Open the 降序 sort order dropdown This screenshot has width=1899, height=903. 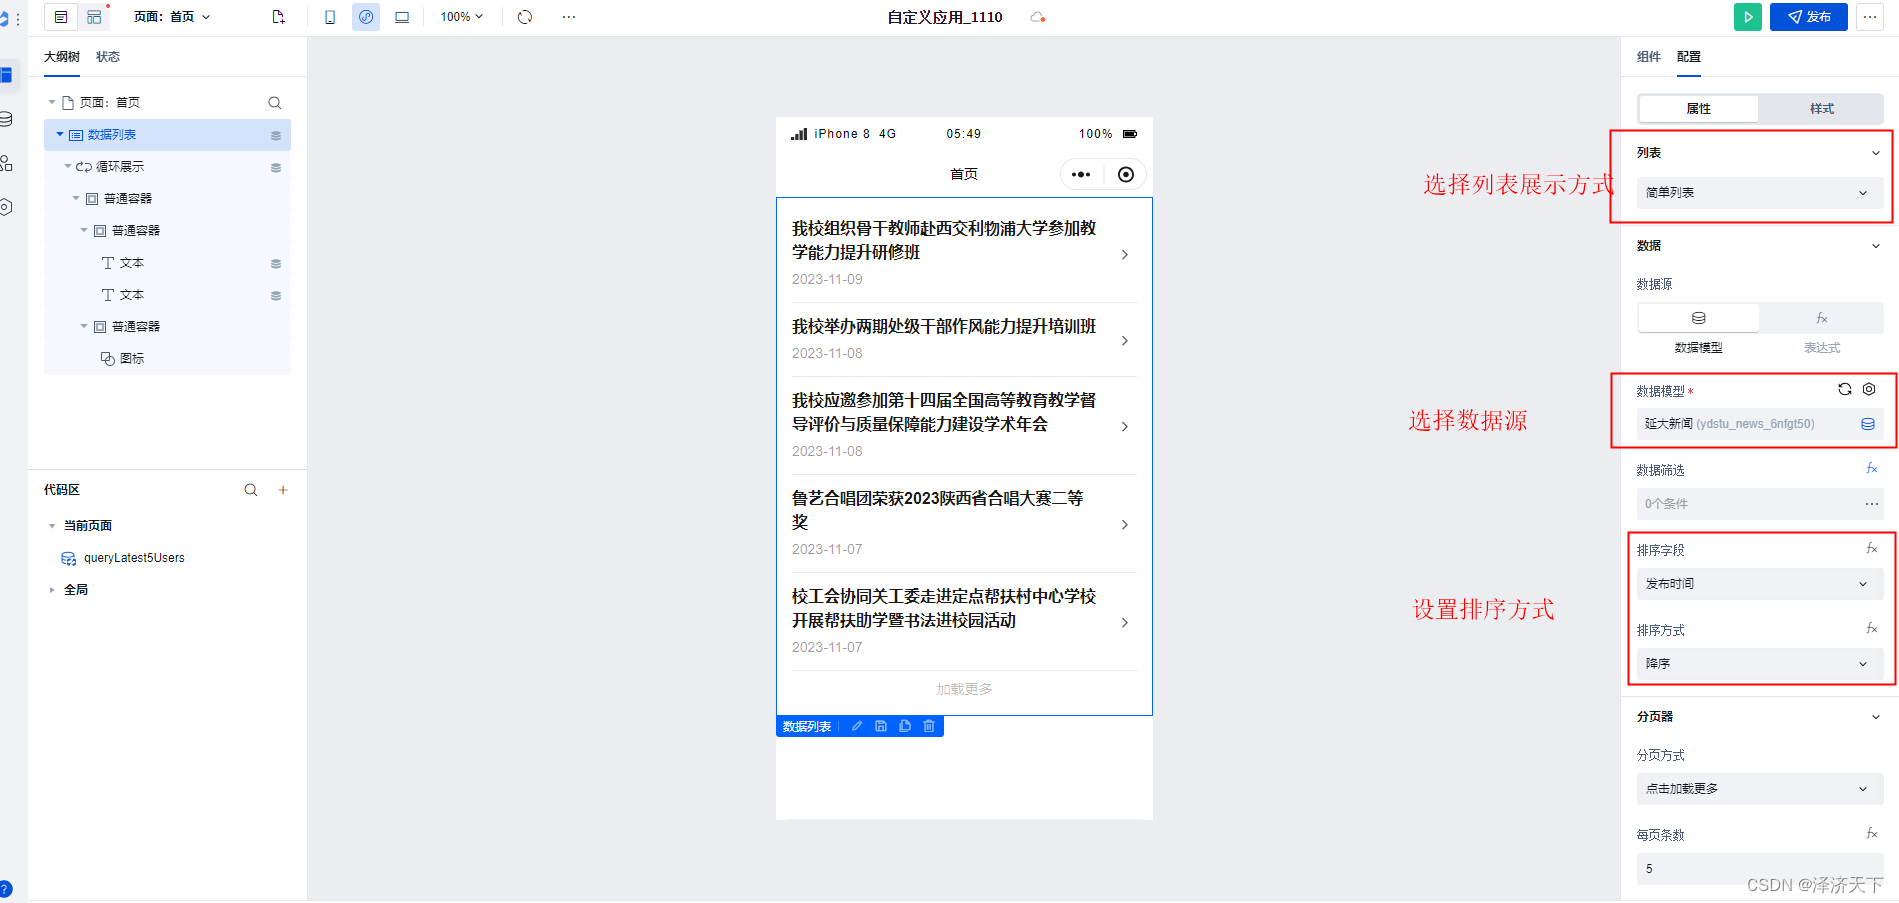(x=1759, y=664)
